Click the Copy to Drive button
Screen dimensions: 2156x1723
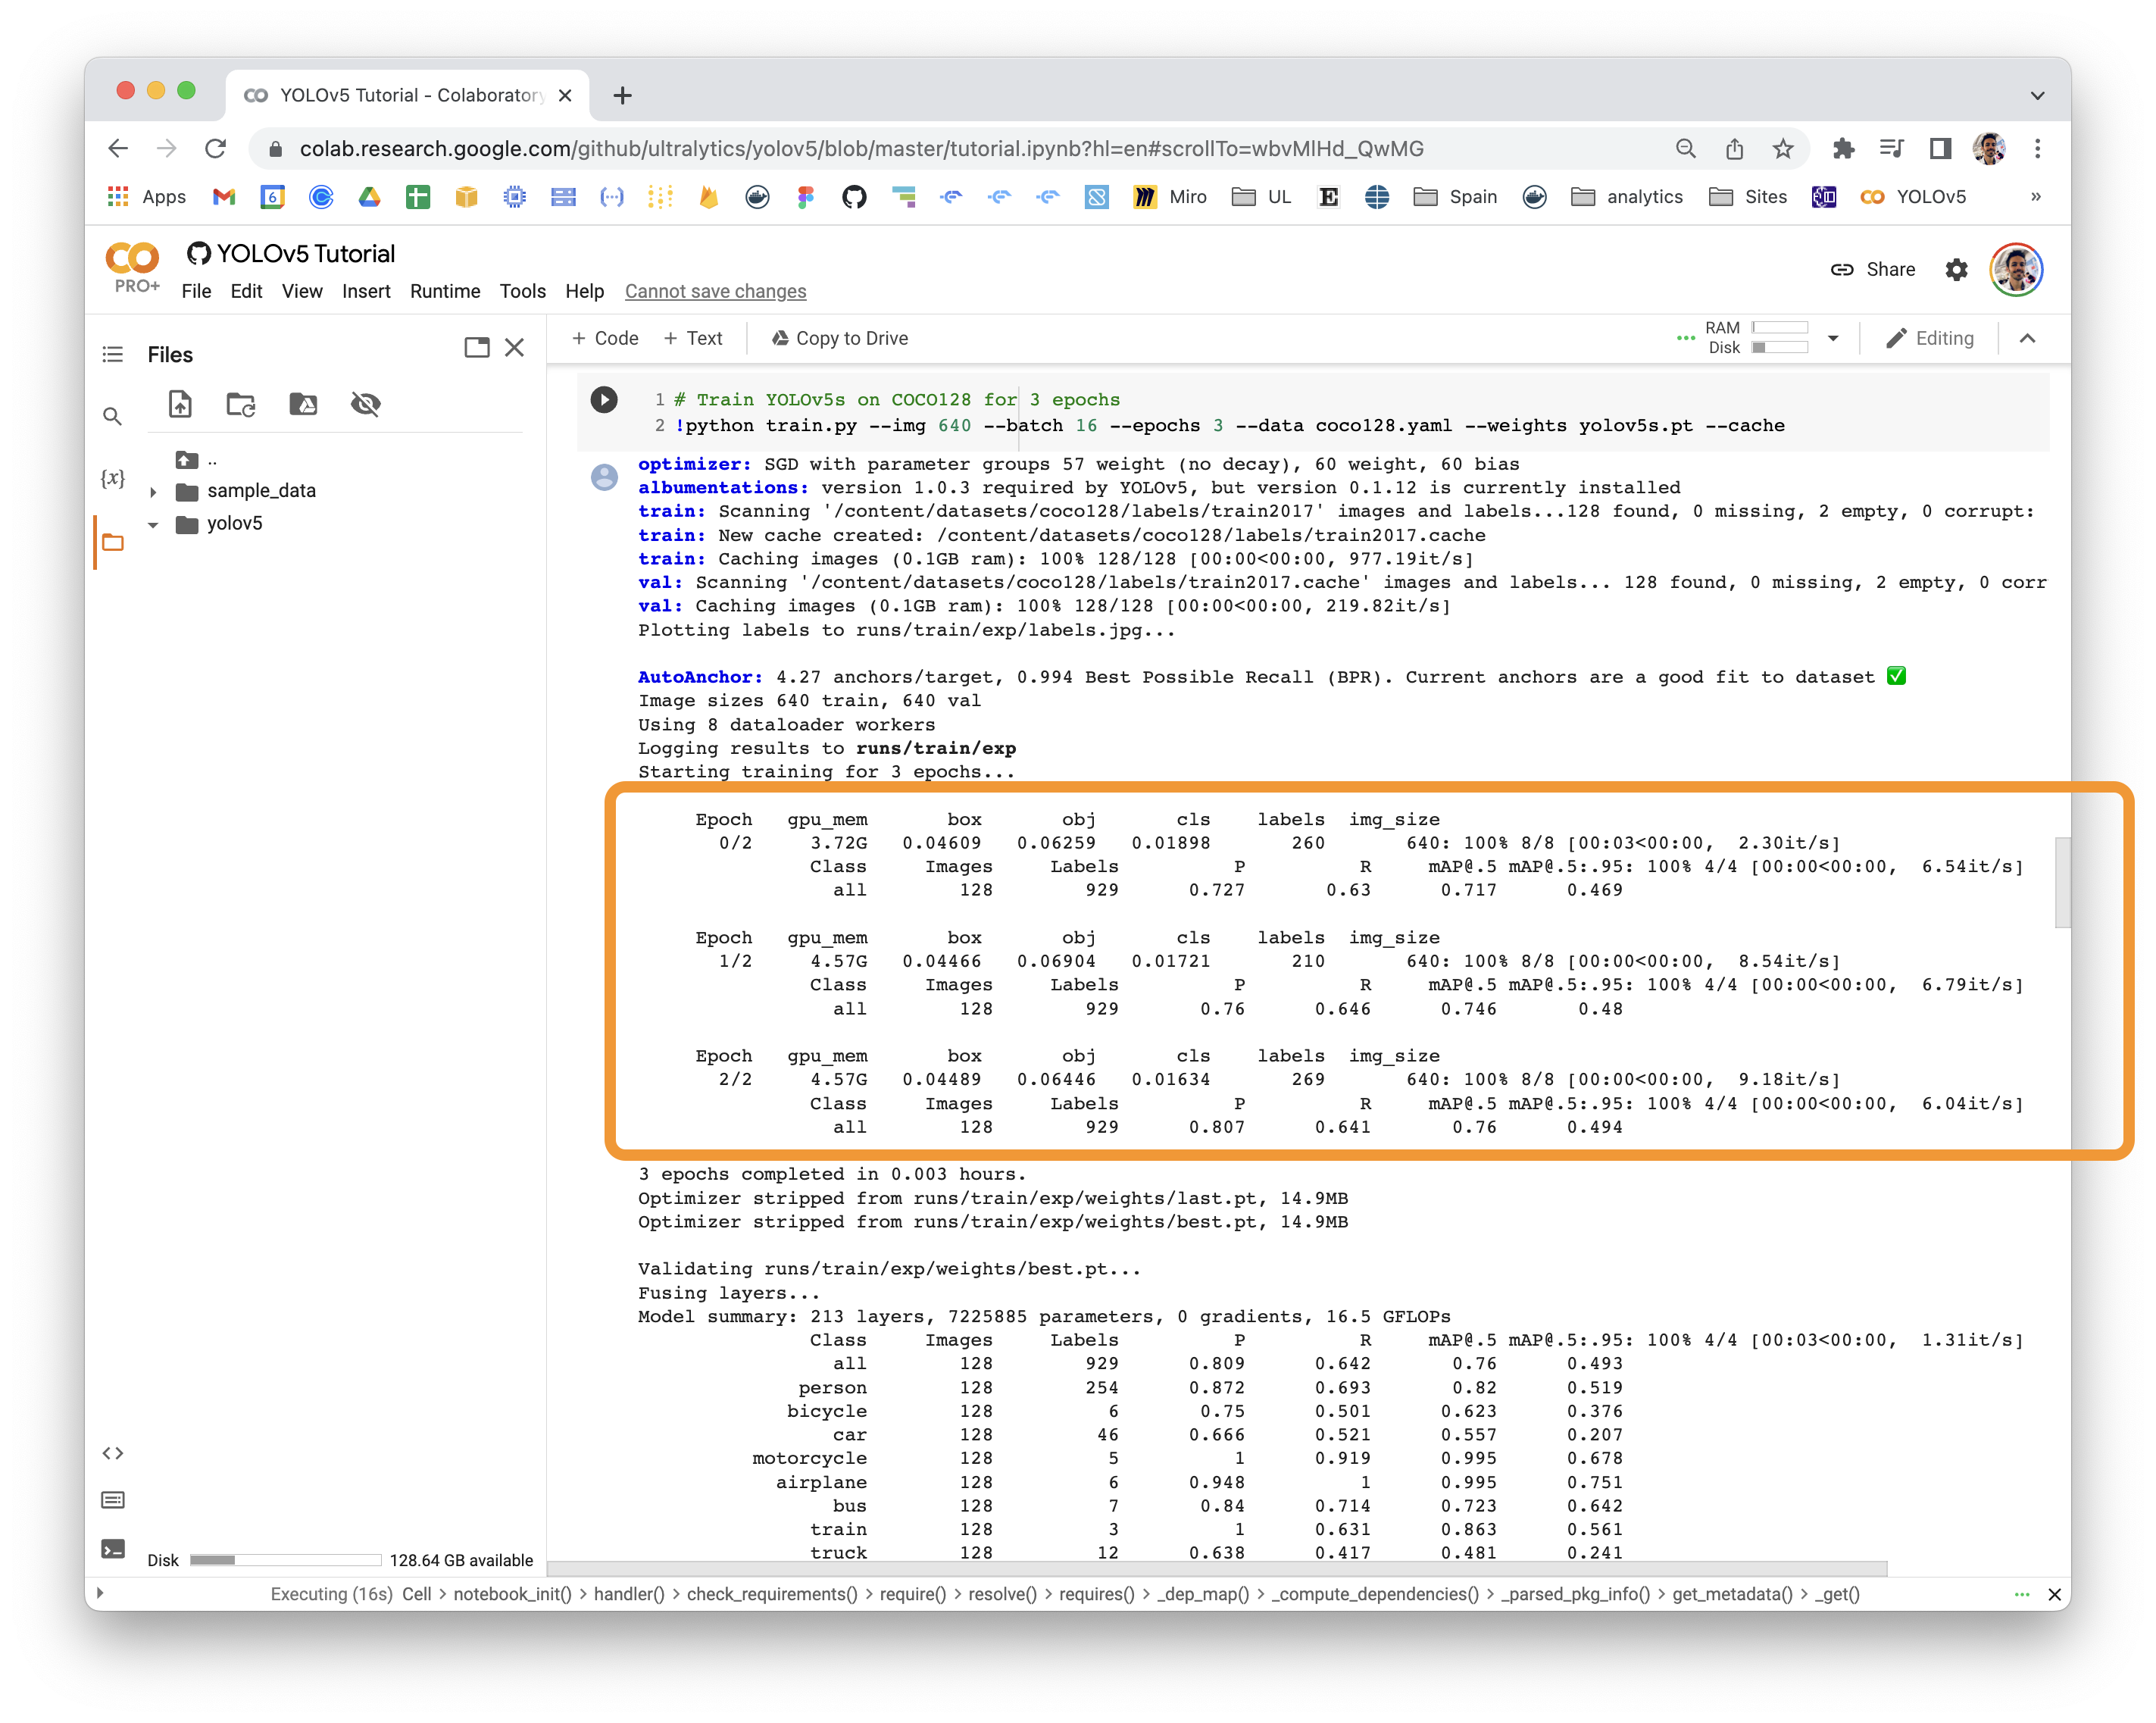pyautogui.click(x=840, y=338)
